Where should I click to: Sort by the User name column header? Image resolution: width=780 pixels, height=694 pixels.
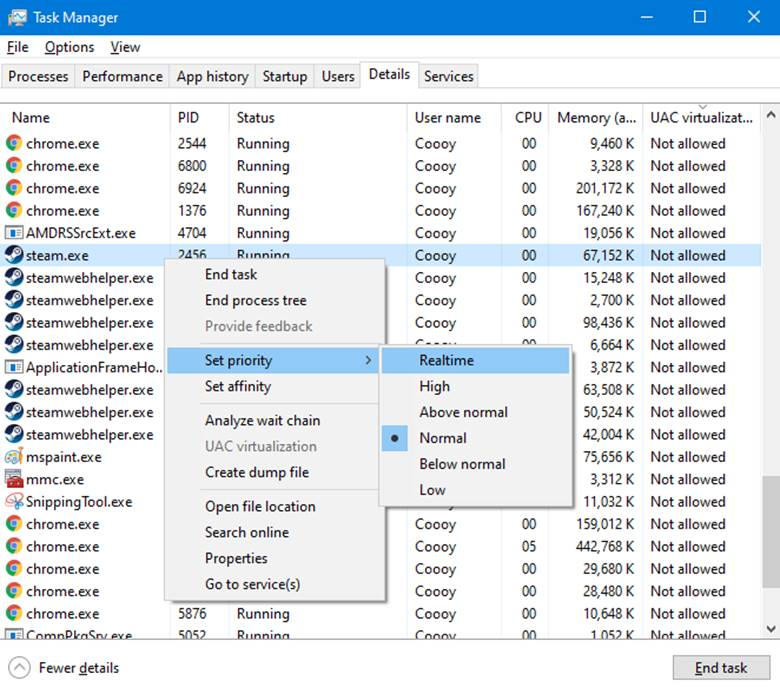point(454,118)
